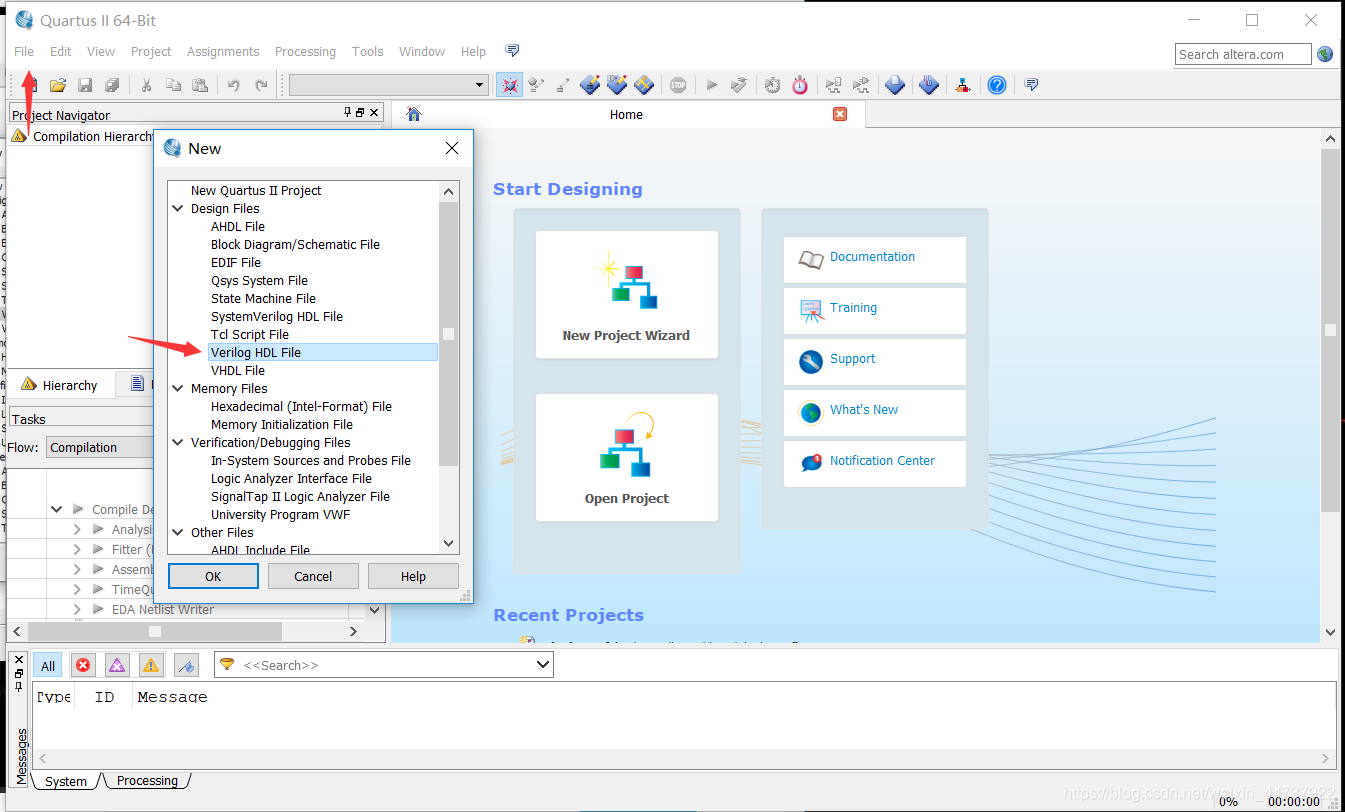Collapse the Design Files category
Screen dimensions: 1345x812
178,209
